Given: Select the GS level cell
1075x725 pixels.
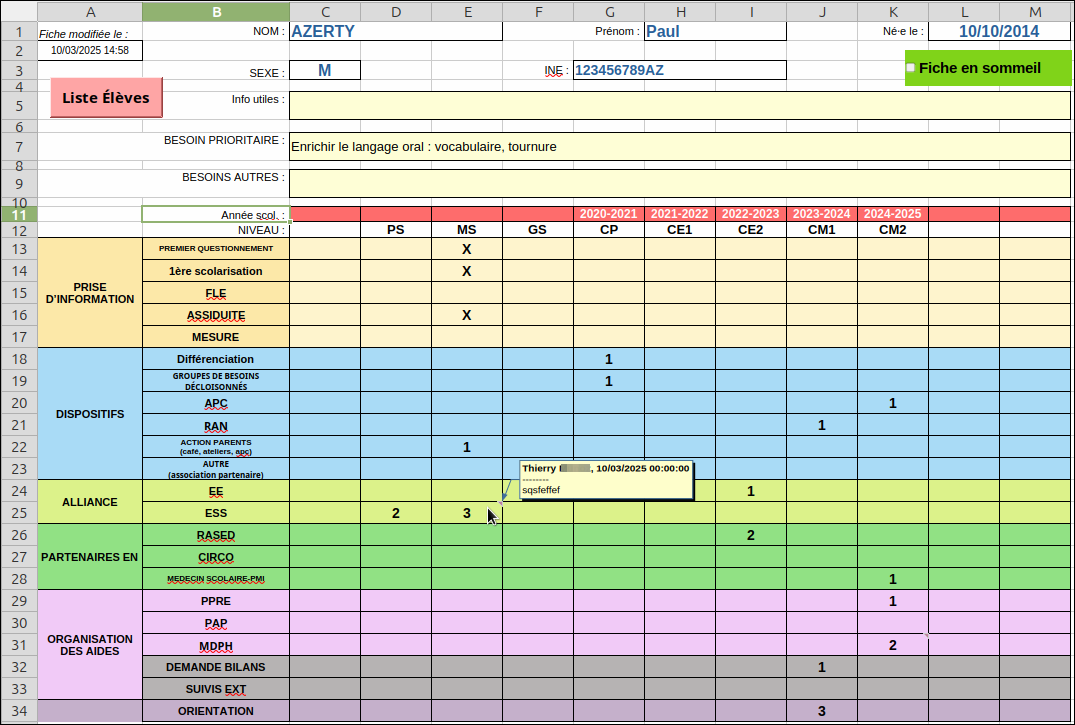Looking at the screenshot, I should (x=538, y=230).
